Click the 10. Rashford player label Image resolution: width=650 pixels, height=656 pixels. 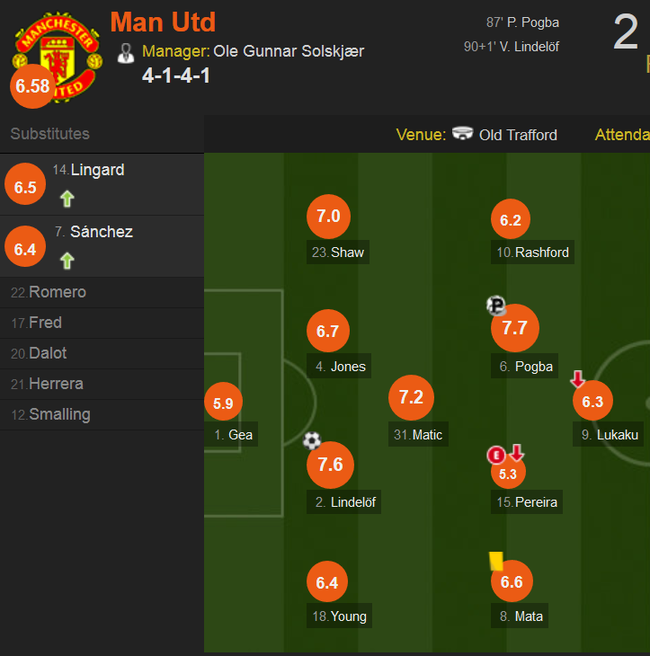(532, 252)
